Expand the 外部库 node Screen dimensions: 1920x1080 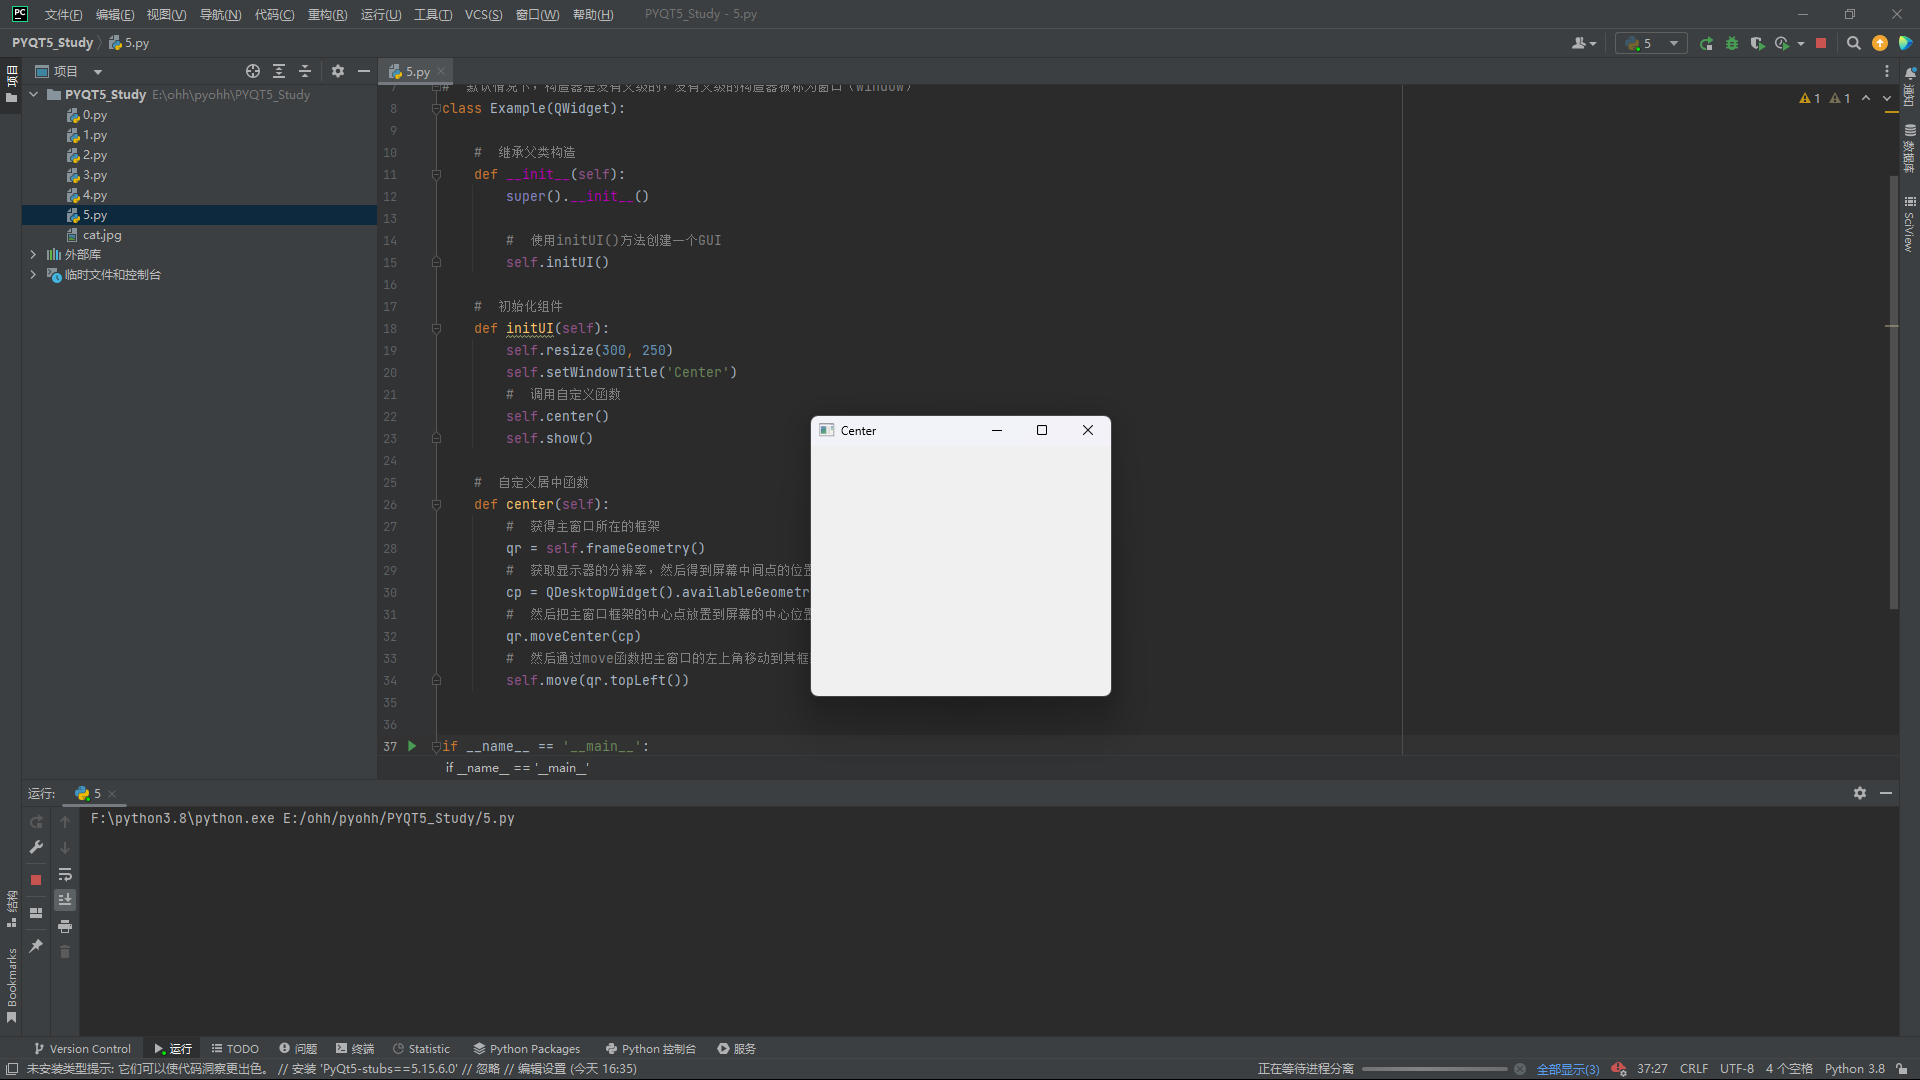34,254
